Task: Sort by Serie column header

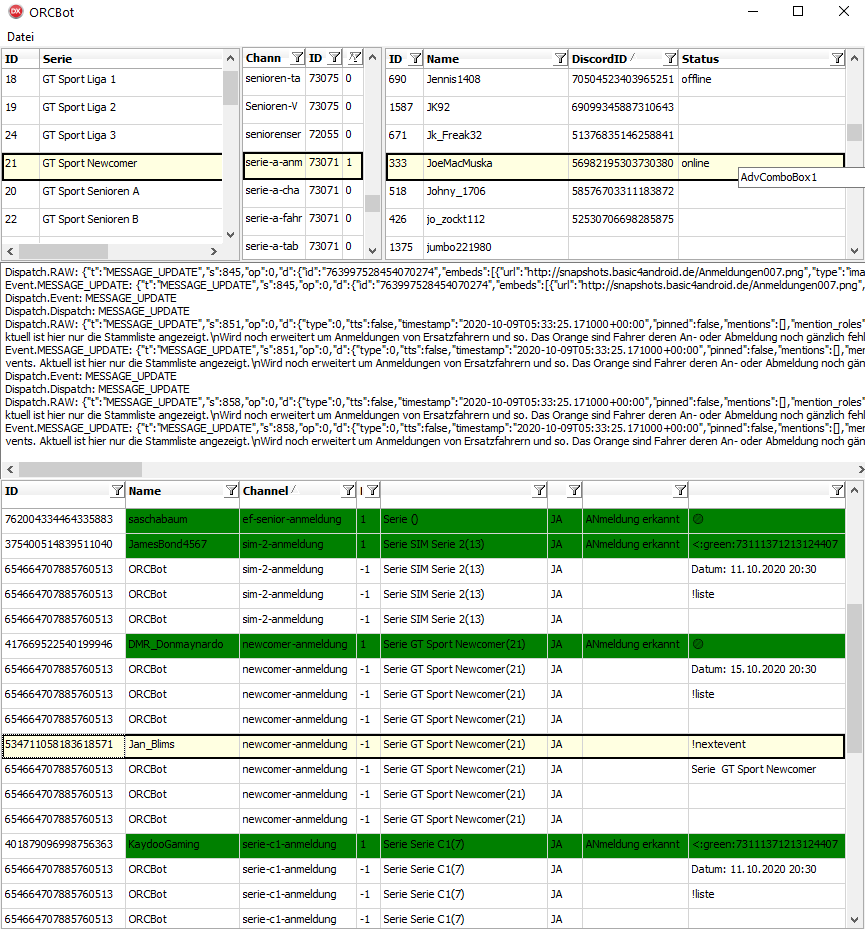Action: tap(130, 59)
